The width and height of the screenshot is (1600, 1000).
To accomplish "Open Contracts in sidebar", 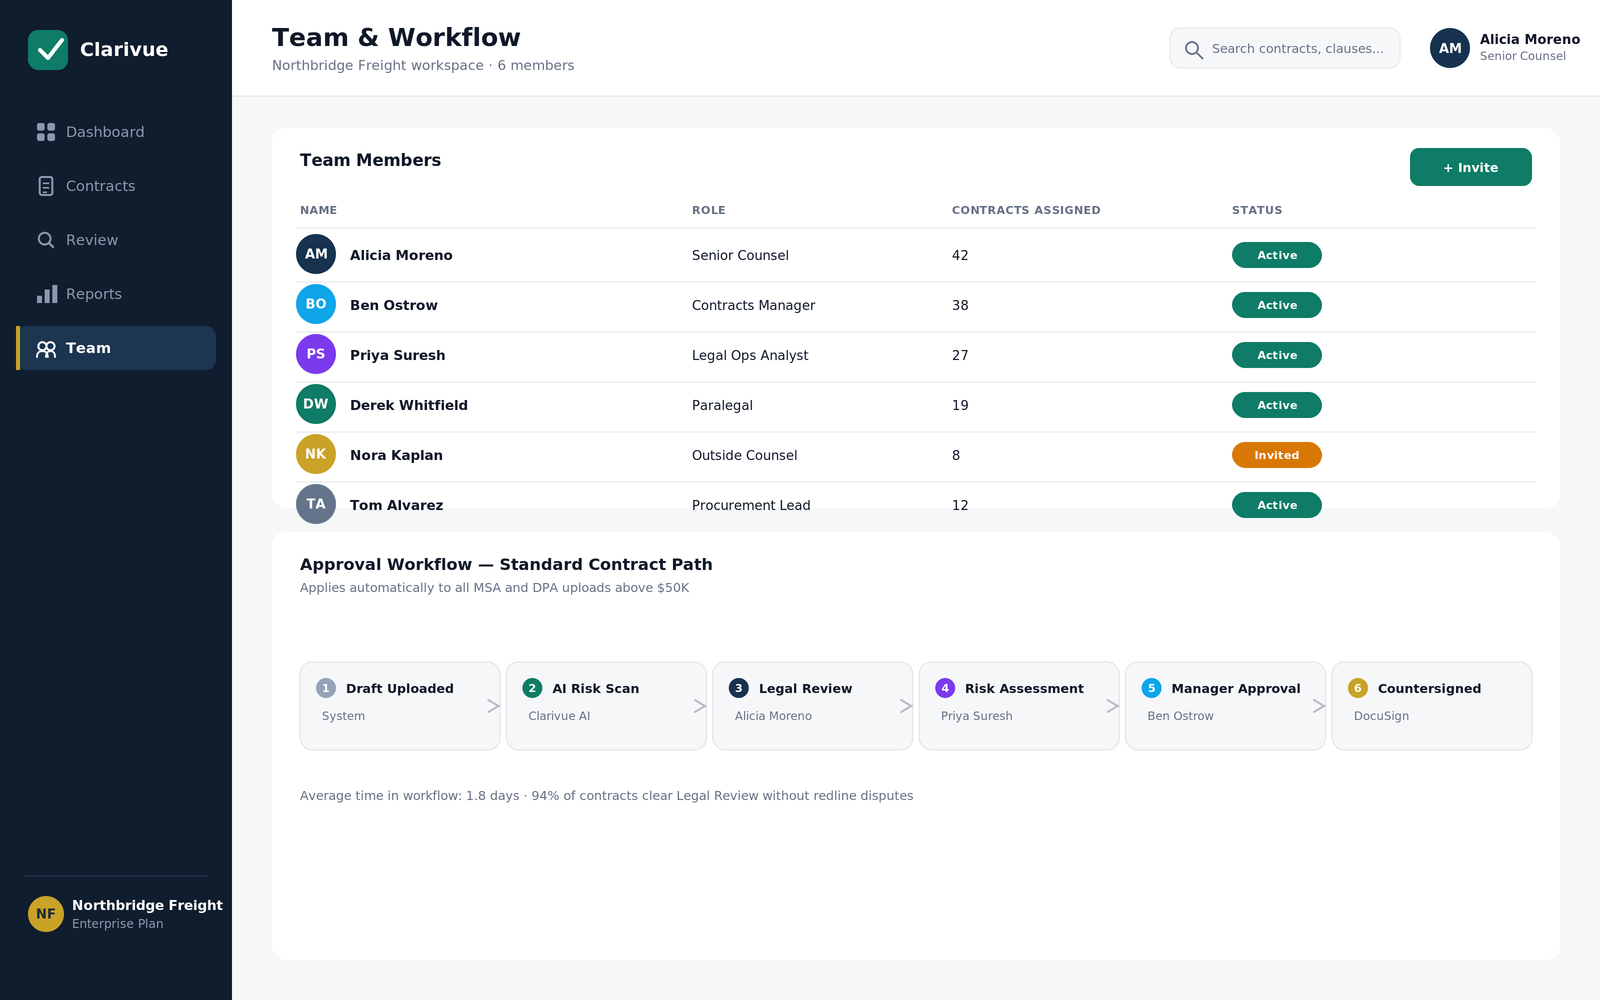I will tap(116, 186).
